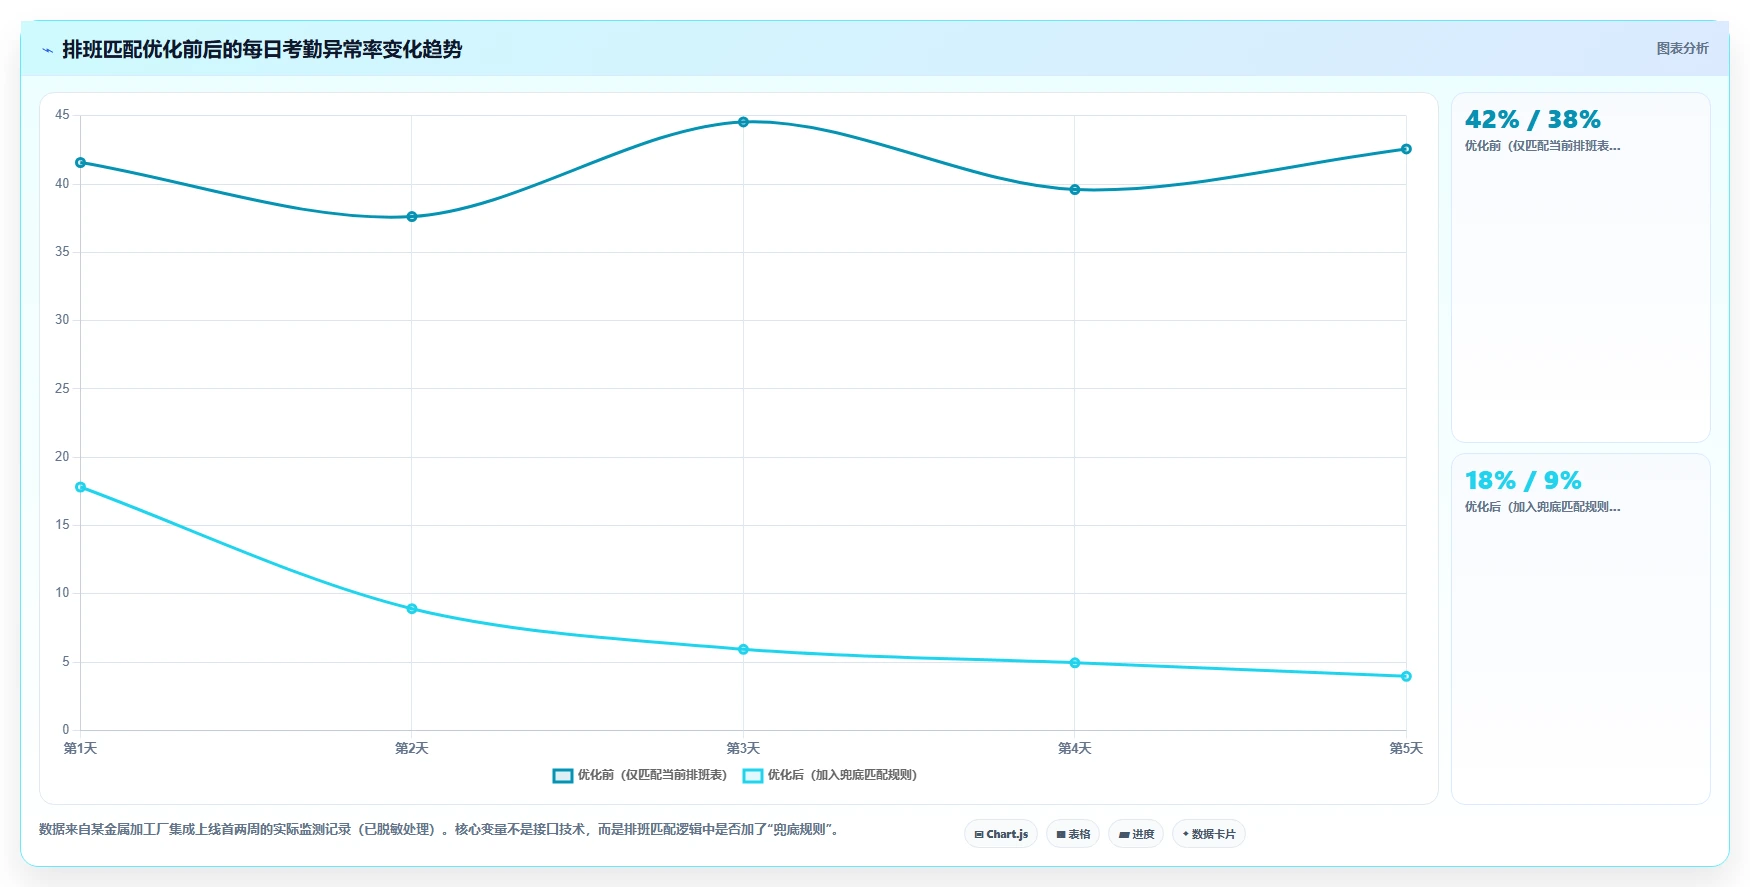1750x887 pixels.
Task: Click the 图表分析 label in the header
Action: point(1682,48)
